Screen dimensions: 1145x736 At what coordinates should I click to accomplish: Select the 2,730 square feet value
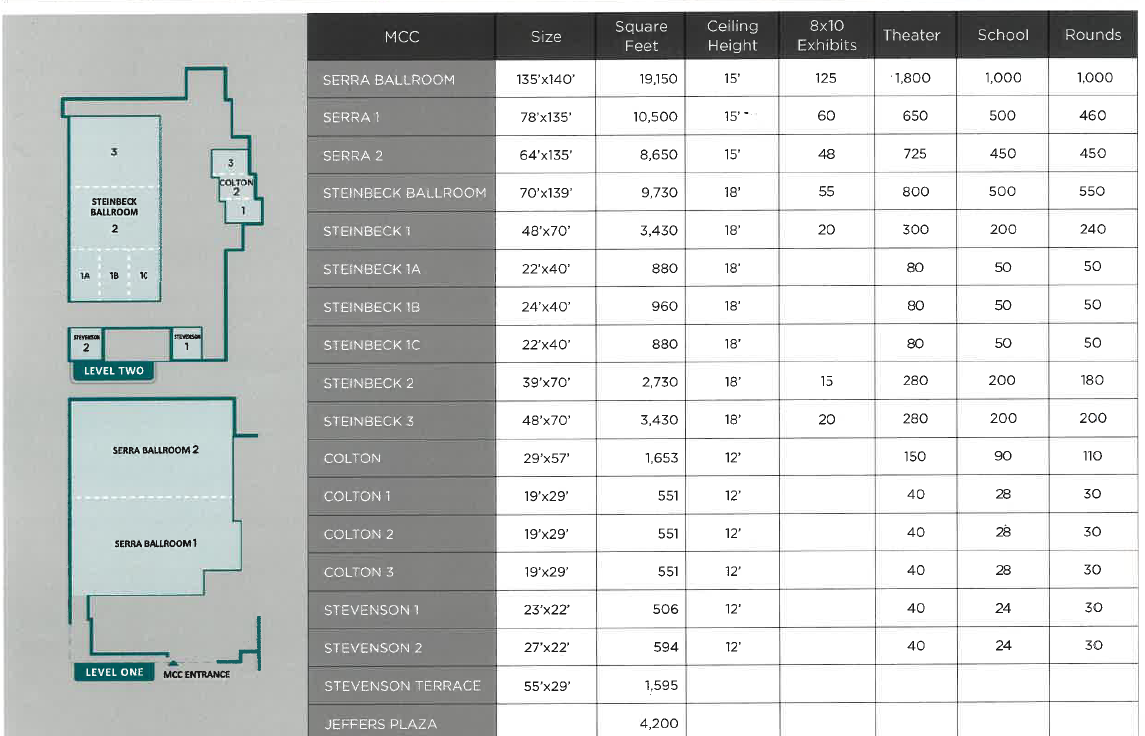(x=659, y=382)
